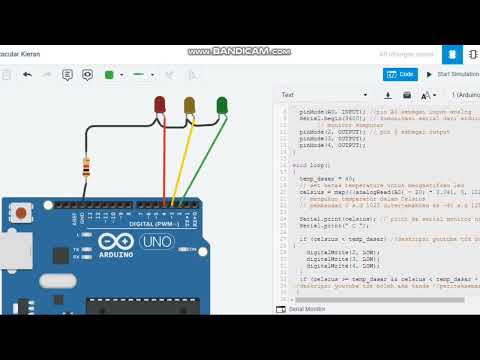Click the 'Serial.print(celsius);' code line
The height and width of the screenshot is (360, 480).
(338, 219)
